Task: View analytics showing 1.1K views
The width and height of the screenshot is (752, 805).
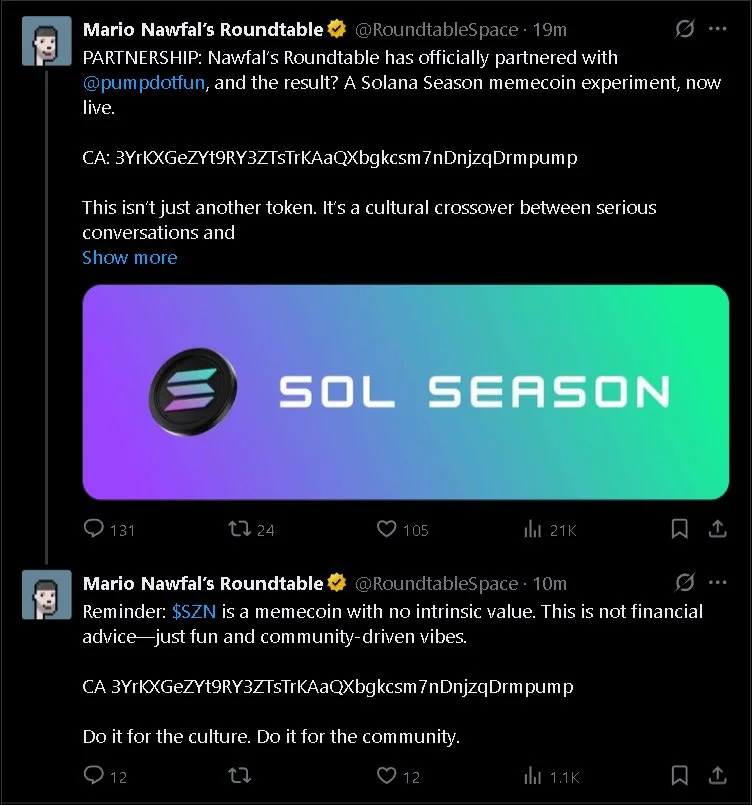Action: click(532, 775)
